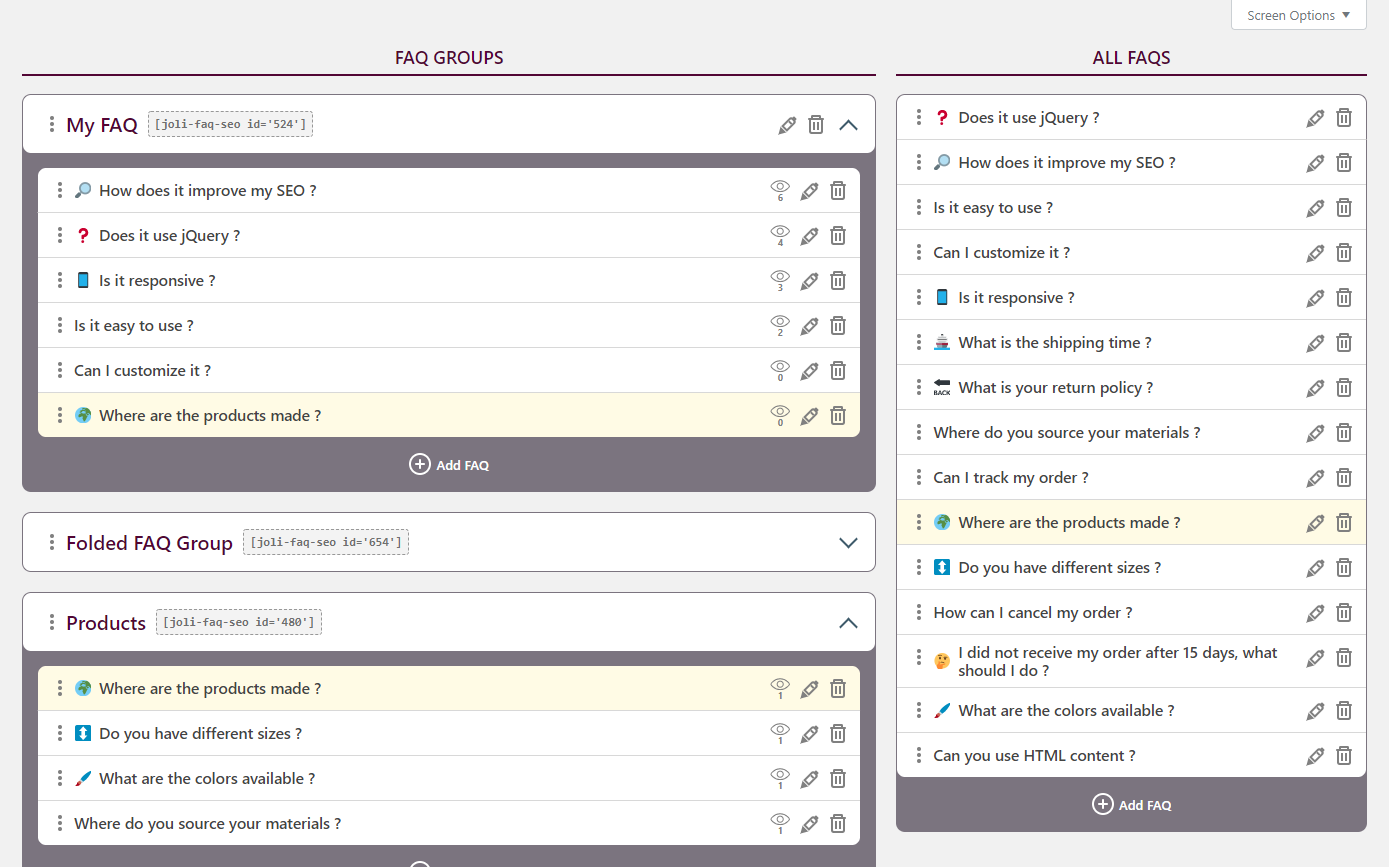
Task: Expand the Folded FAQ Group
Action: pyautogui.click(x=848, y=543)
